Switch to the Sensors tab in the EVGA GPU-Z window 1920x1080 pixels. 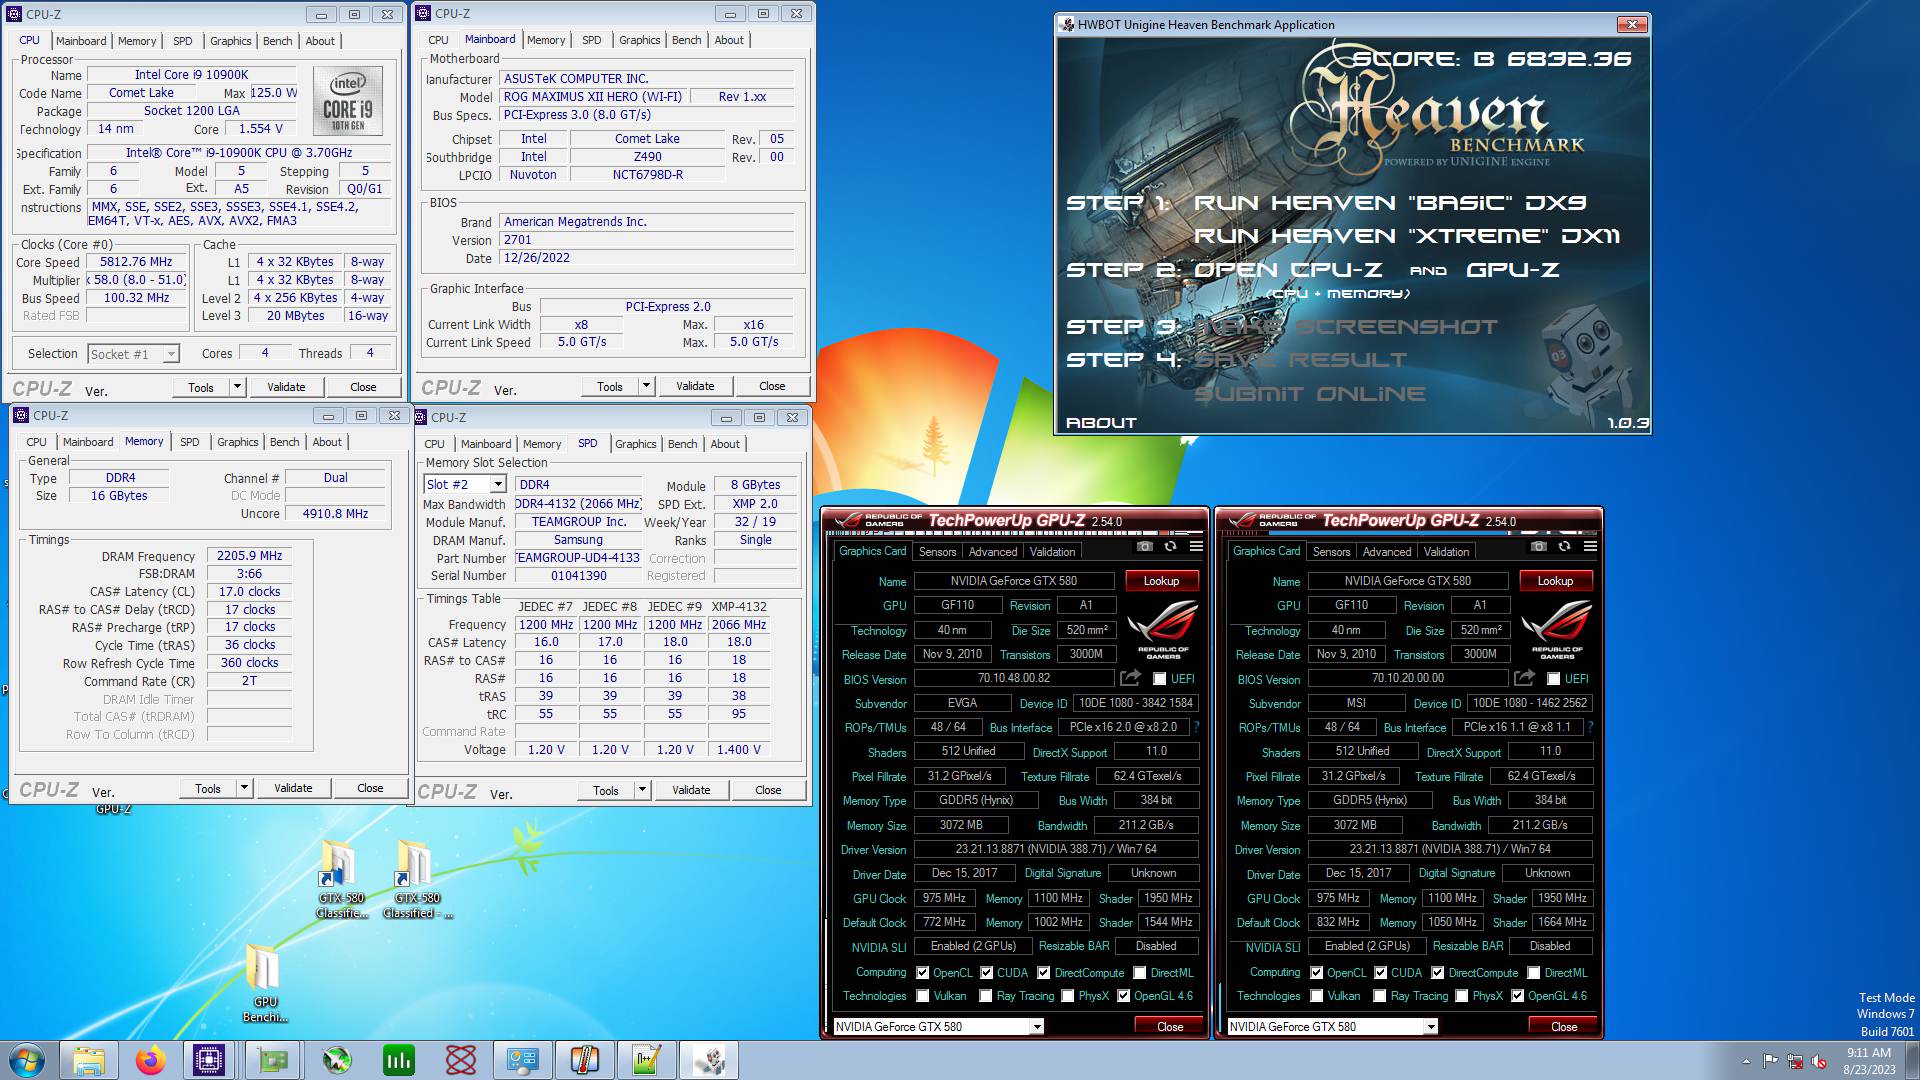click(938, 551)
